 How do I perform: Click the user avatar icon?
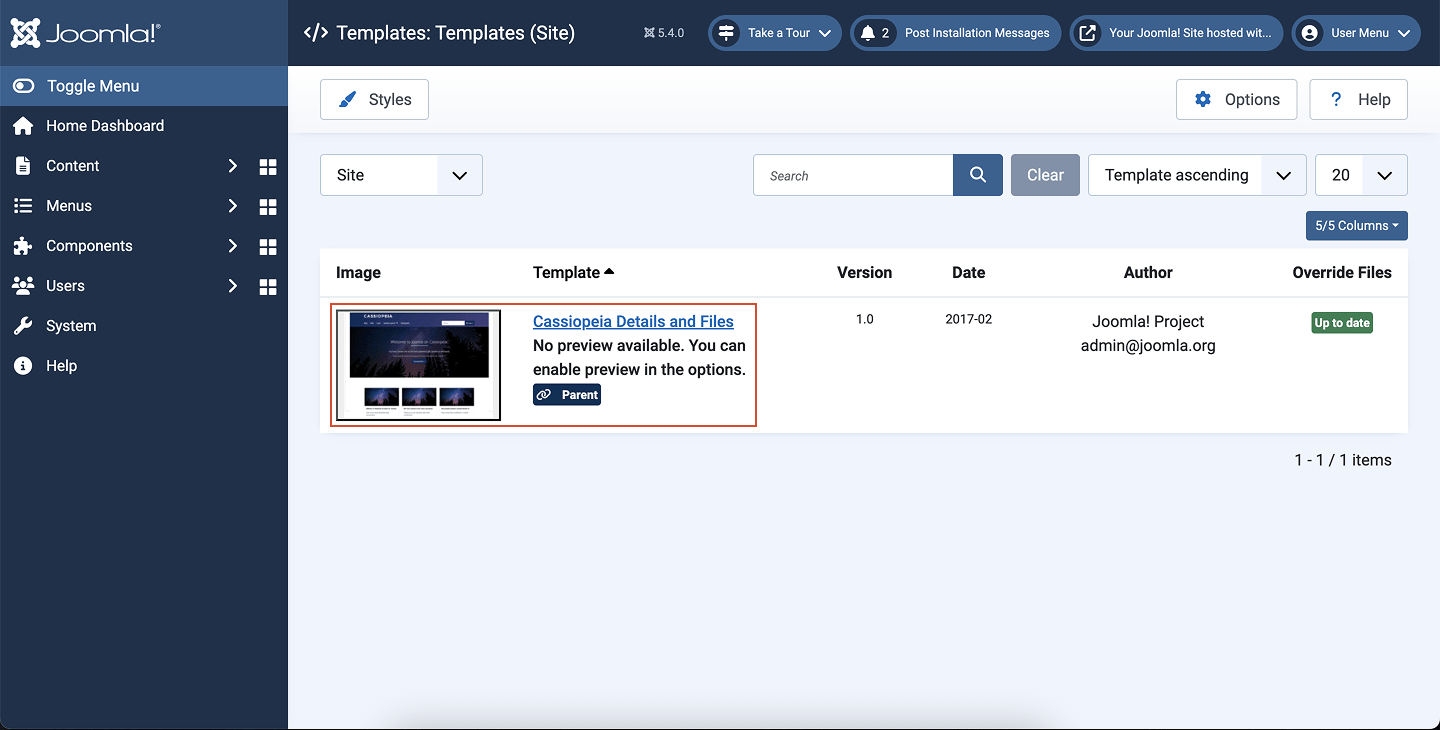coord(1309,33)
